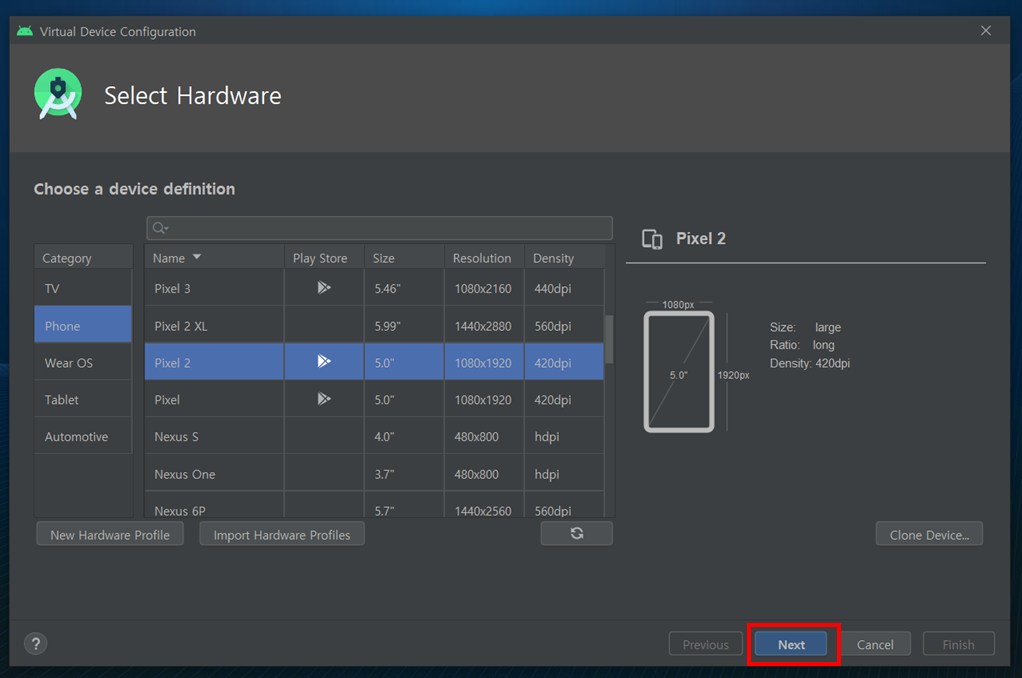This screenshot has width=1022, height=678.
Task: Click the Previous button
Action: point(705,644)
